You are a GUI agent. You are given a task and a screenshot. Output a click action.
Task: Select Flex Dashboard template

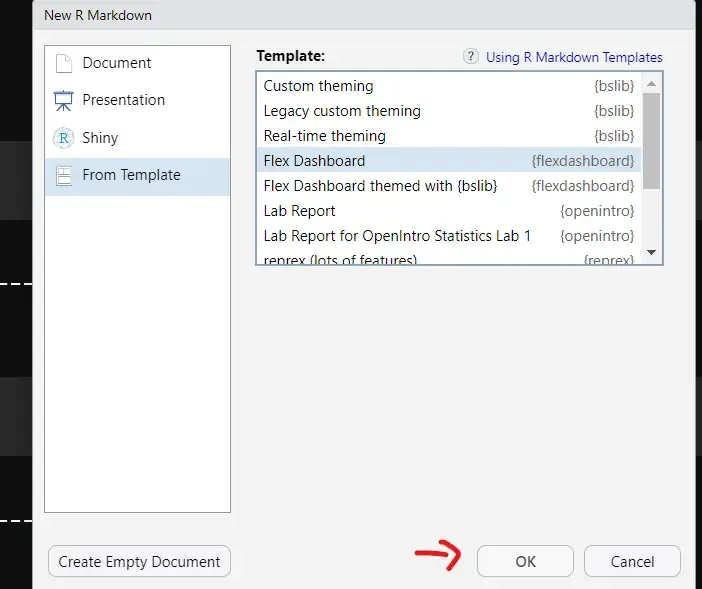pos(314,161)
